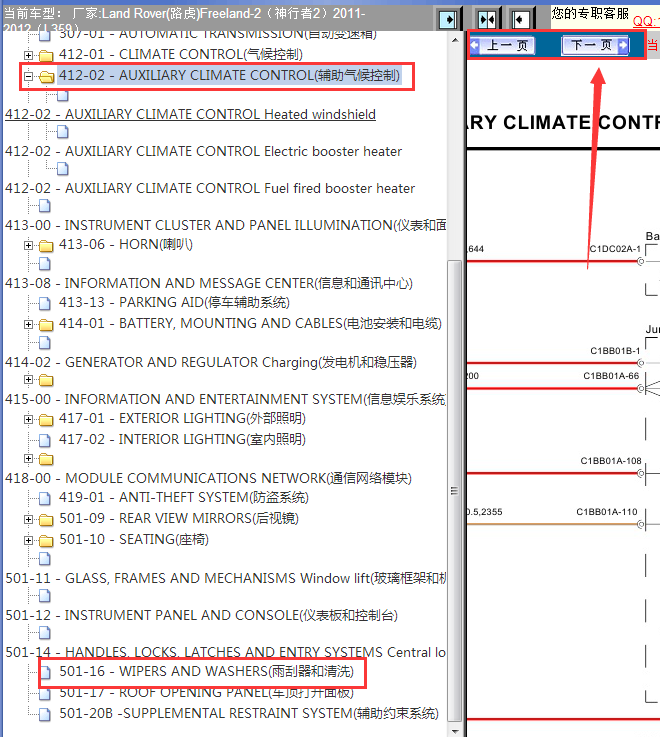660x737 pixels.
Task: Expand the 413-06 HORN node
Action: [x=29, y=245]
